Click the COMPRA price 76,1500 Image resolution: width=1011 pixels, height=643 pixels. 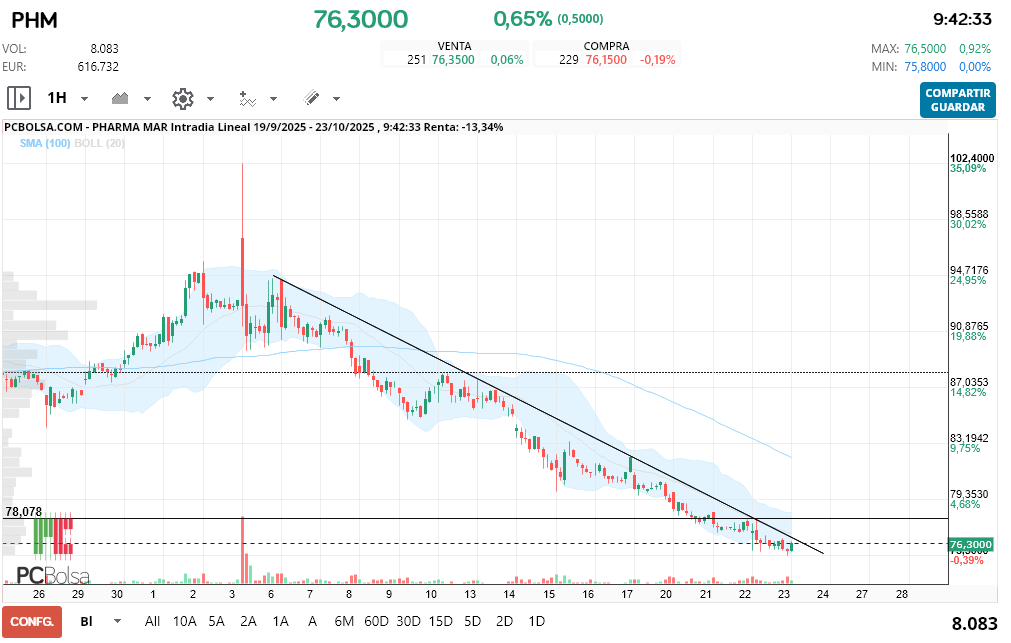coord(606,60)
